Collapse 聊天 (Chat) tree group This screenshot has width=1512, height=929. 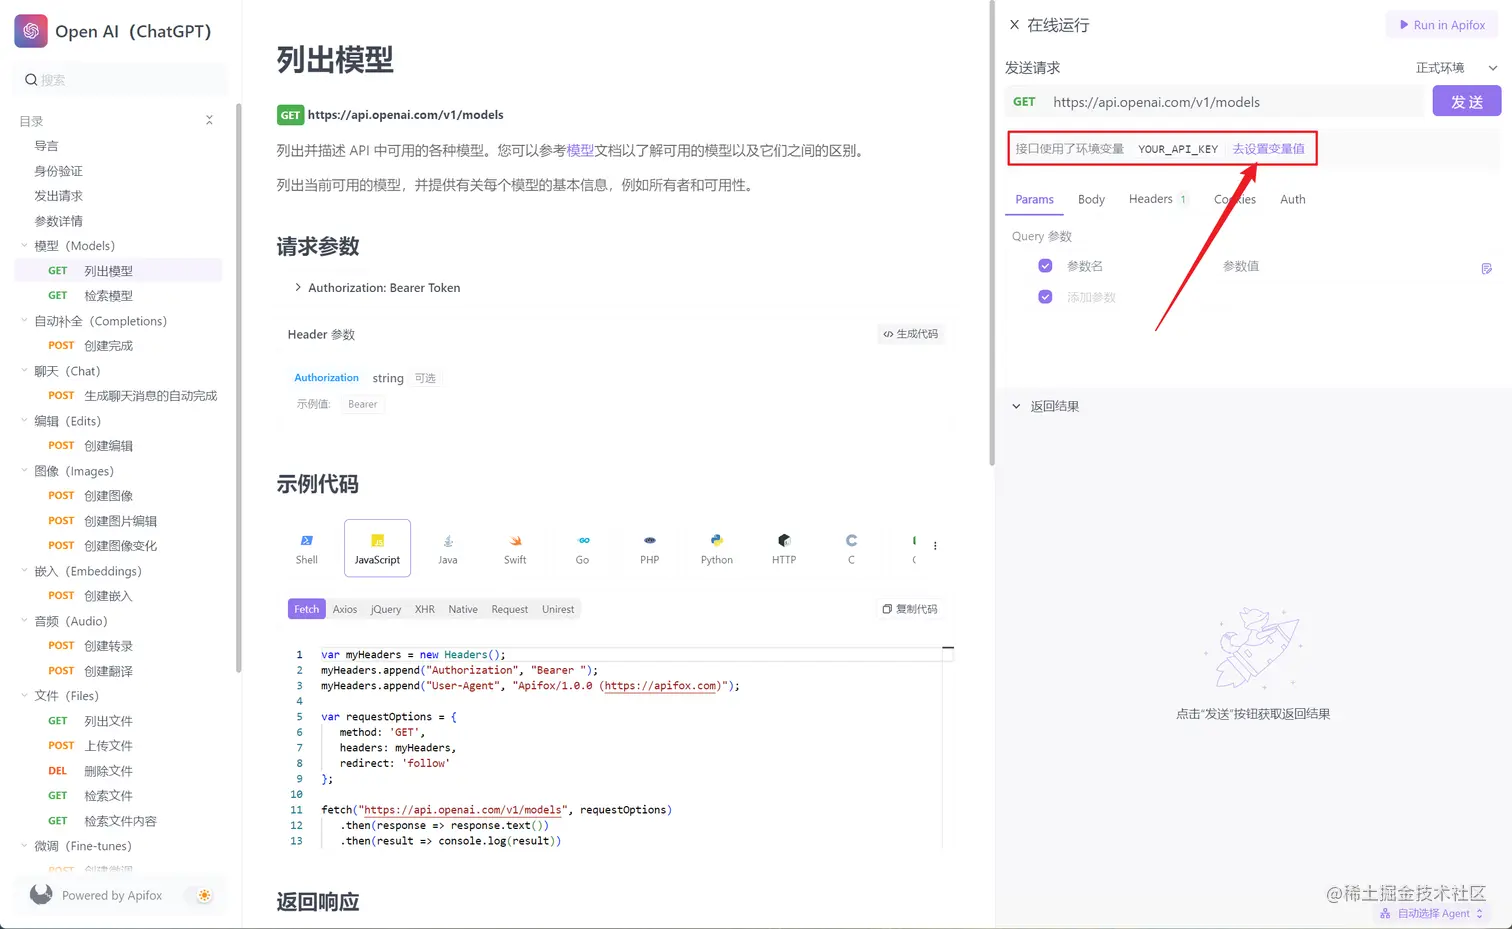click(24, 370)
